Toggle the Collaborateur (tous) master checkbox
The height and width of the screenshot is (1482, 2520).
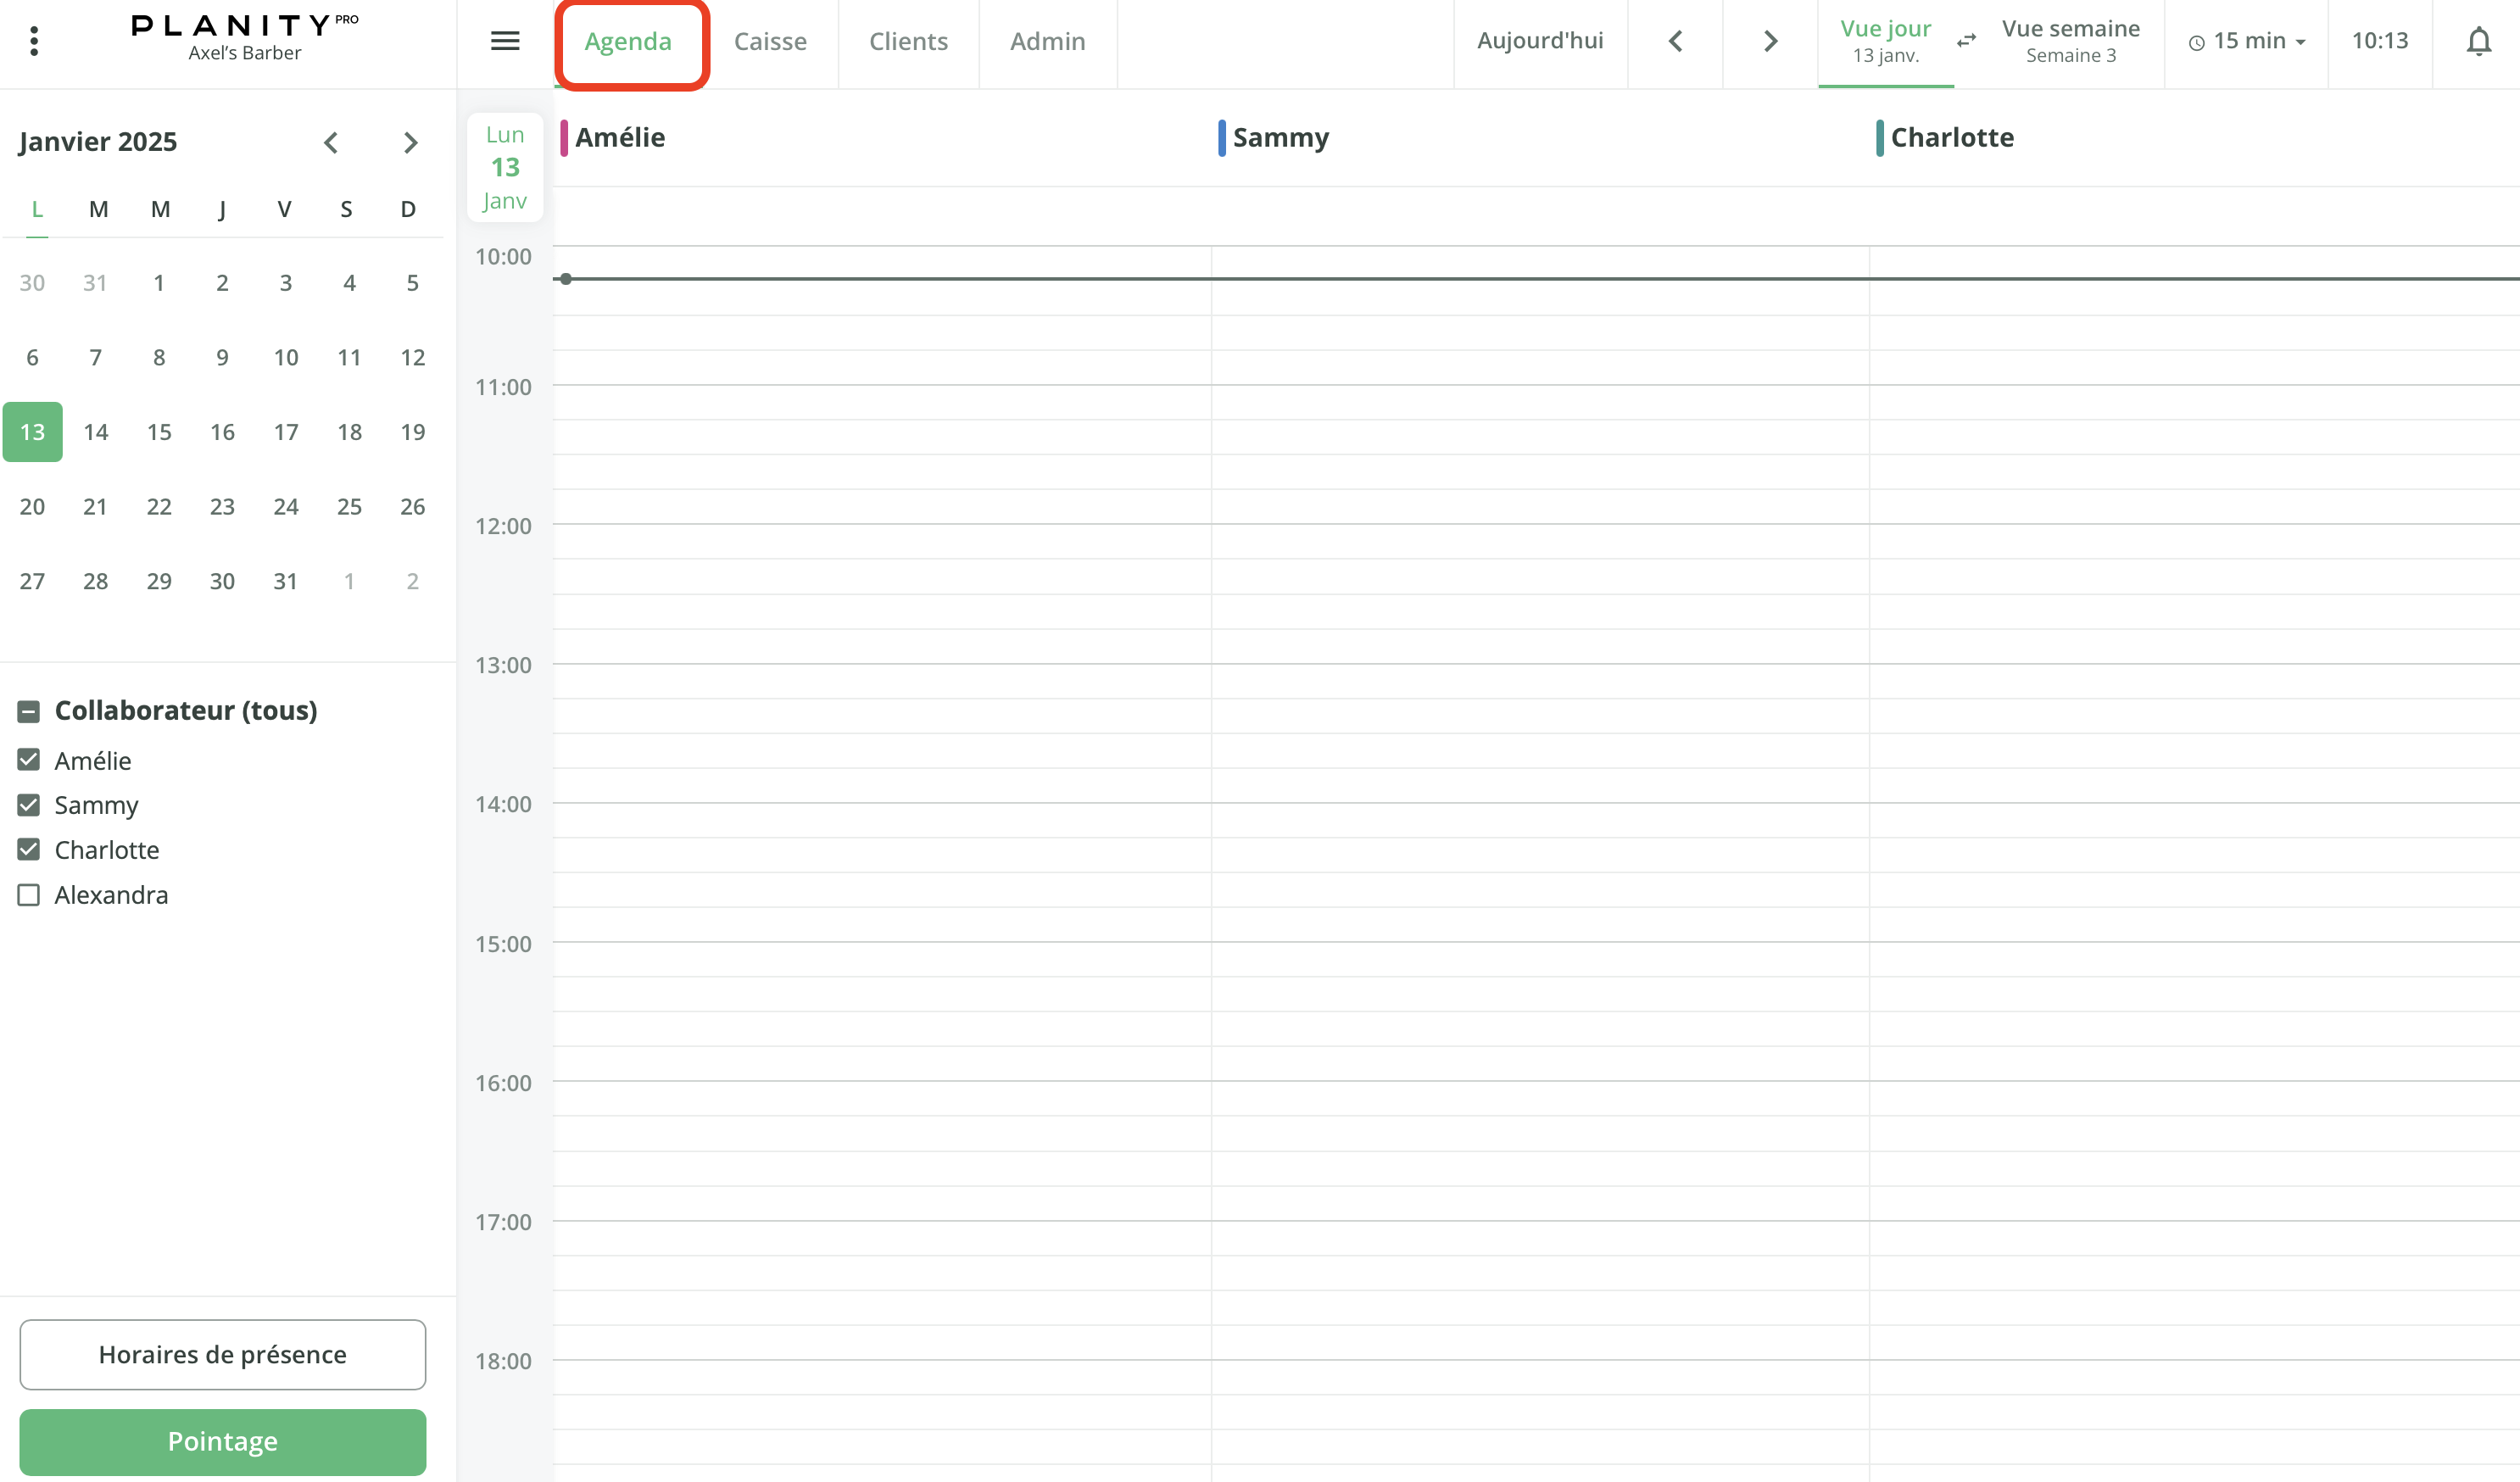(28, 711)
